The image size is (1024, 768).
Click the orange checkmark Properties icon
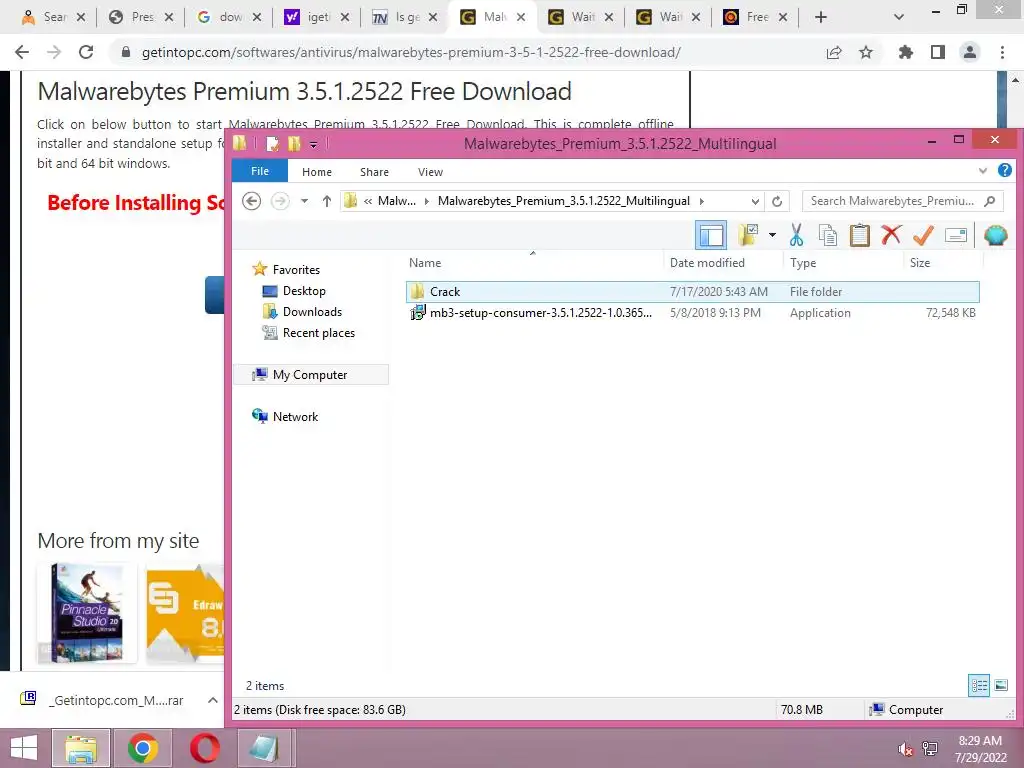(x=923, y=235)
